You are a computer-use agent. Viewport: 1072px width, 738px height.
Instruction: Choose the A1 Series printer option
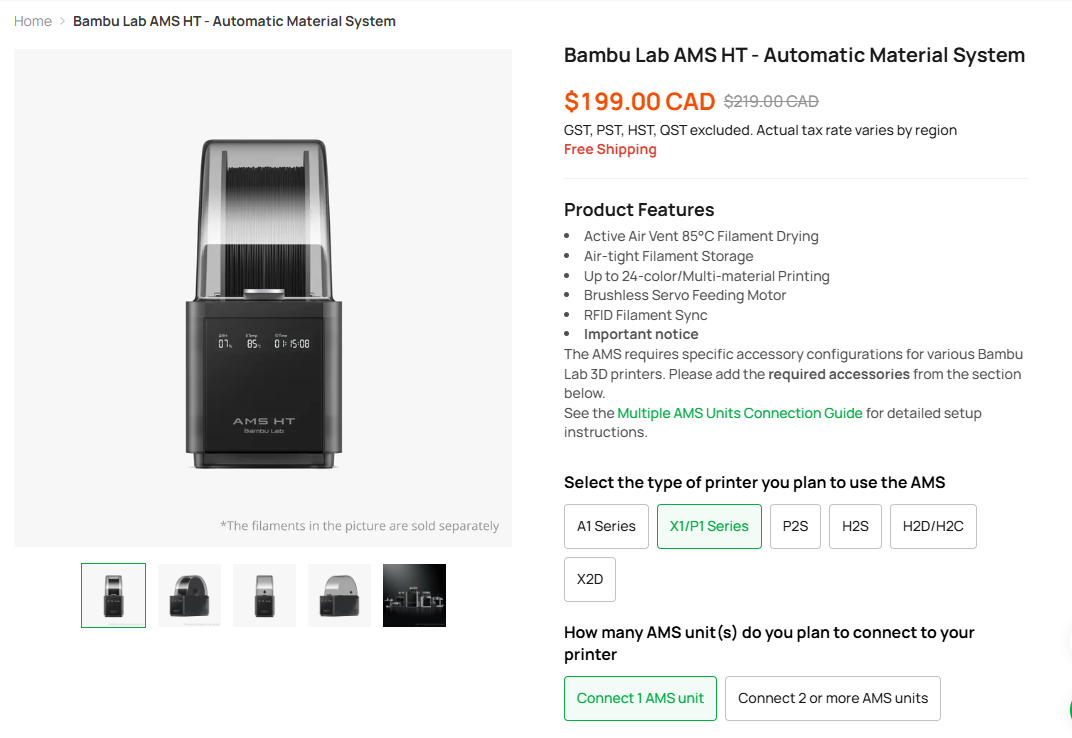pyautogui.click(x=606, y=526)
